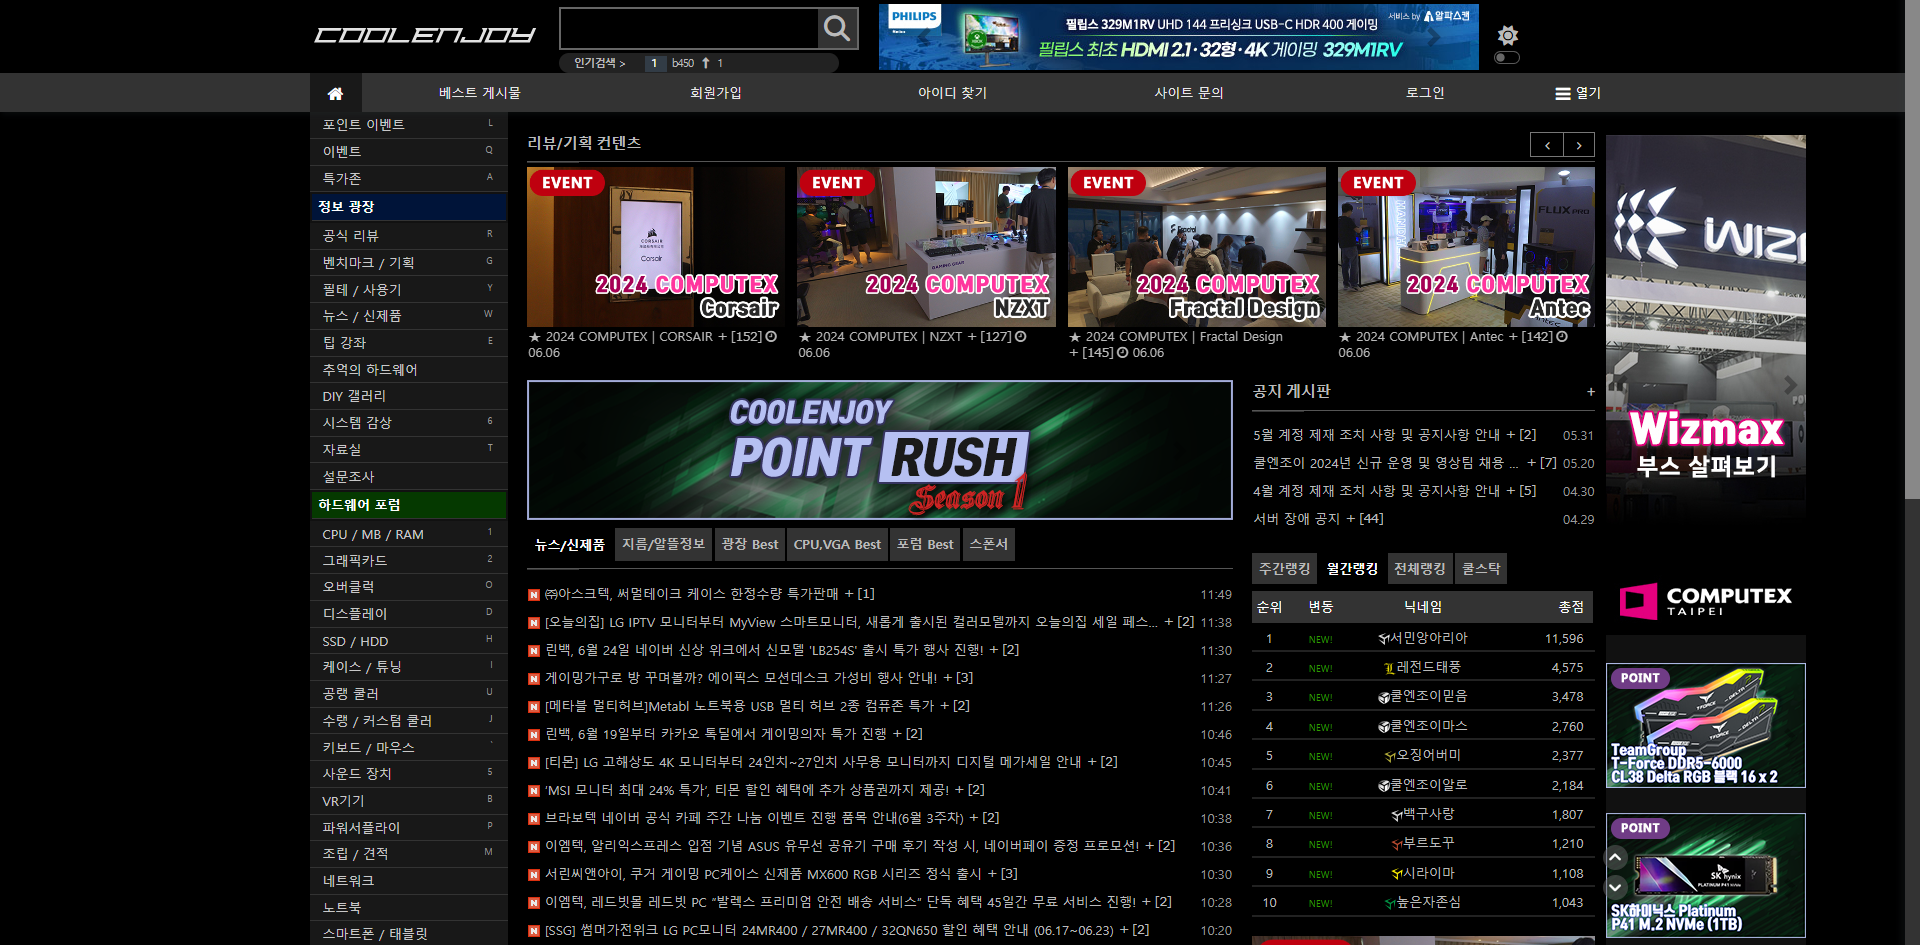Toggle the dark mode switch
Screen dimensions: 1920x945
1506,58
